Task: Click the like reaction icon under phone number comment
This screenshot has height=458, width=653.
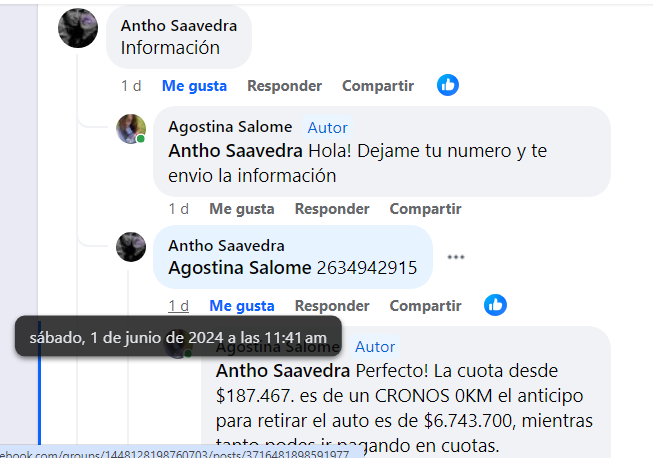Action: 495,305
